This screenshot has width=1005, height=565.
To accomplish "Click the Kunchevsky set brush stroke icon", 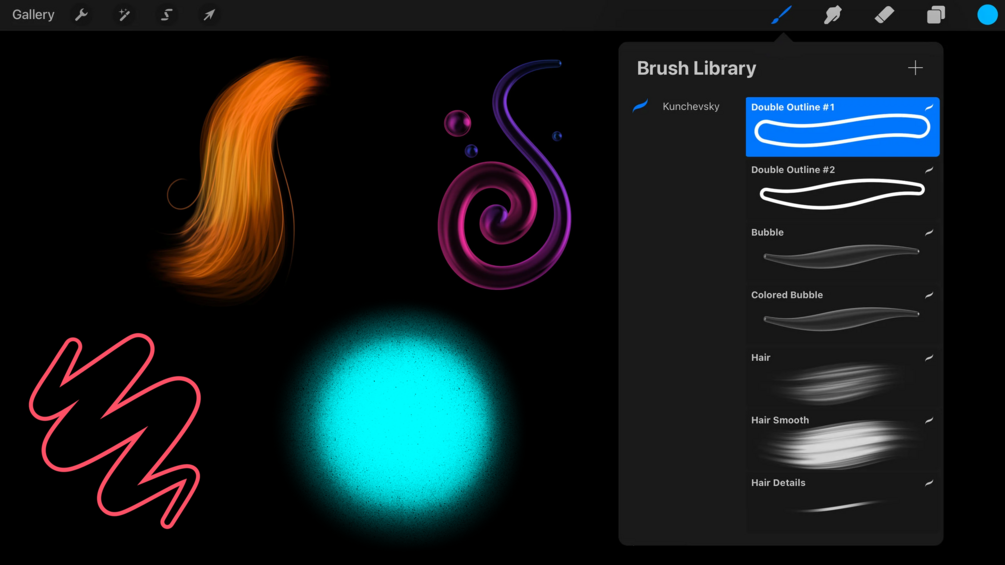I will (640, 106).
